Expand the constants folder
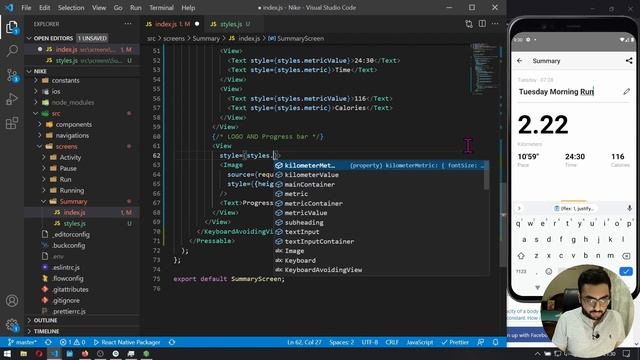Viewport: 640px width, 360px height. (65, 80)
